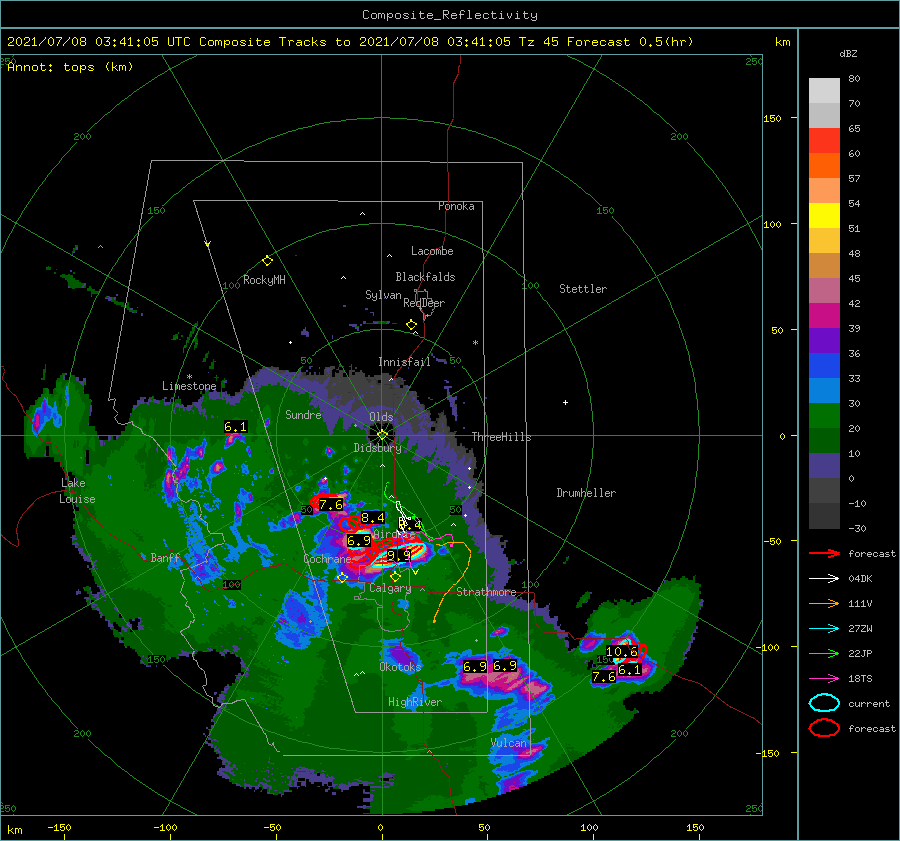This screenshot has height=841, width=900.
Task: Click the 10.6 storm top label
Action: pyautogui.click(x=622, y=652)
